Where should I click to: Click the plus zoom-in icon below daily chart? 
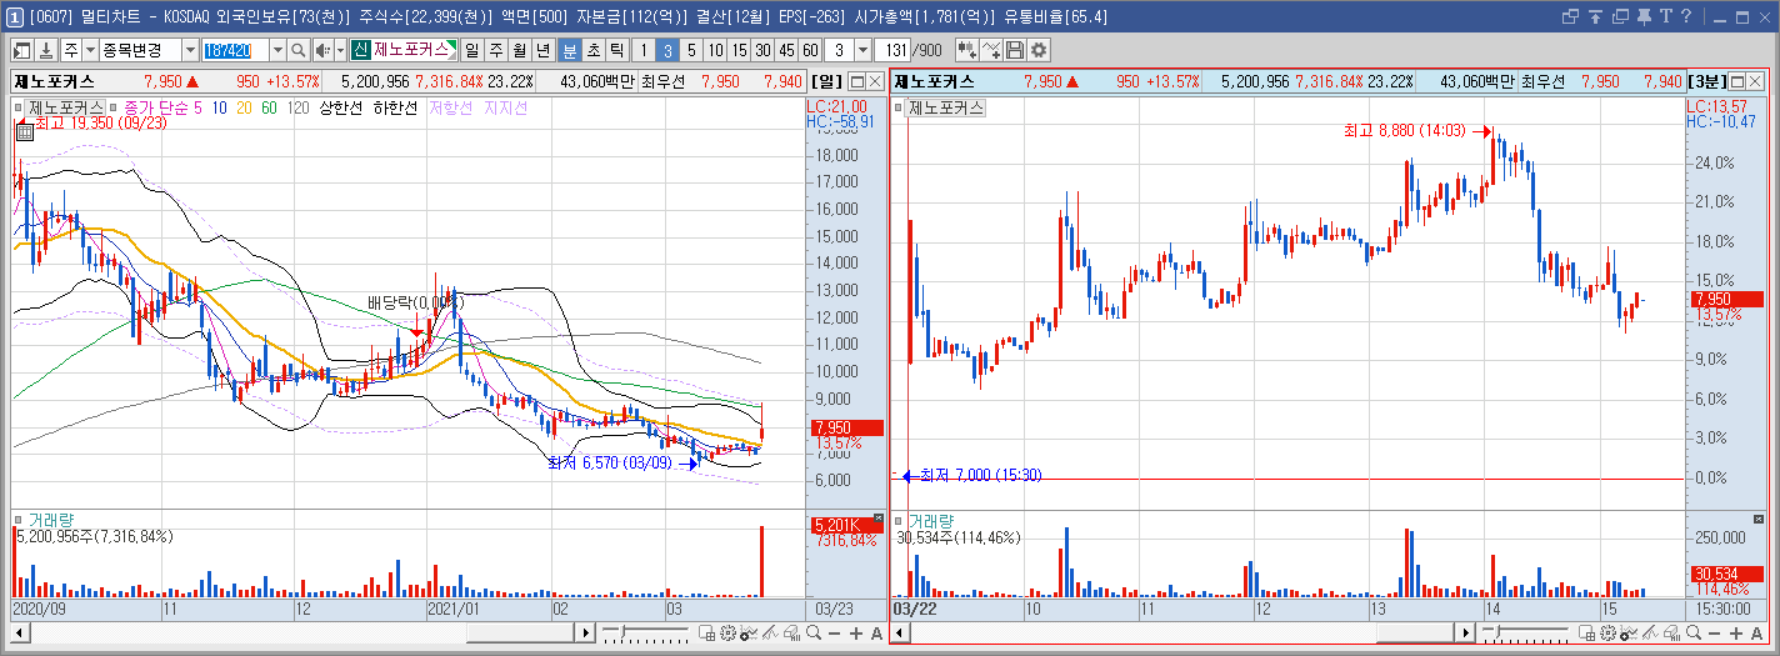[x=856, y=633]
